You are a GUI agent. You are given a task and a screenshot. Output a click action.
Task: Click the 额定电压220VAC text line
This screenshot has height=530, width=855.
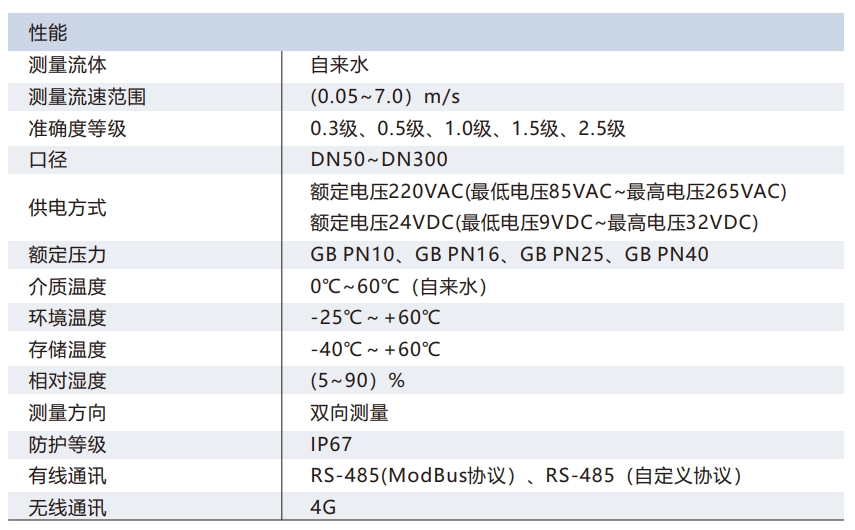click(x=548, y=192)
